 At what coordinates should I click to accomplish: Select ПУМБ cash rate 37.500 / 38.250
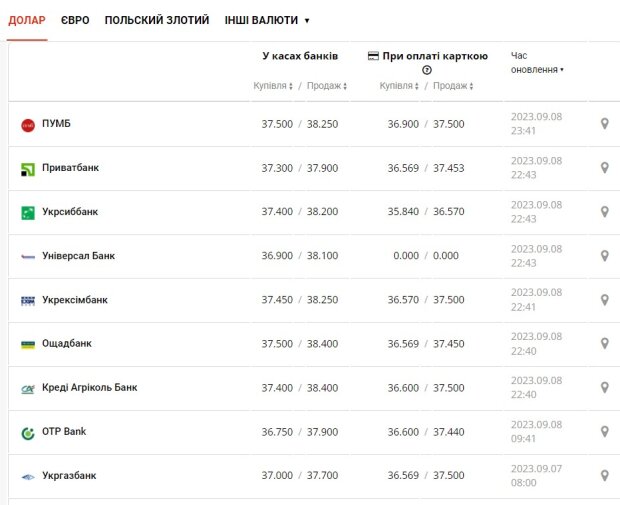300,124
